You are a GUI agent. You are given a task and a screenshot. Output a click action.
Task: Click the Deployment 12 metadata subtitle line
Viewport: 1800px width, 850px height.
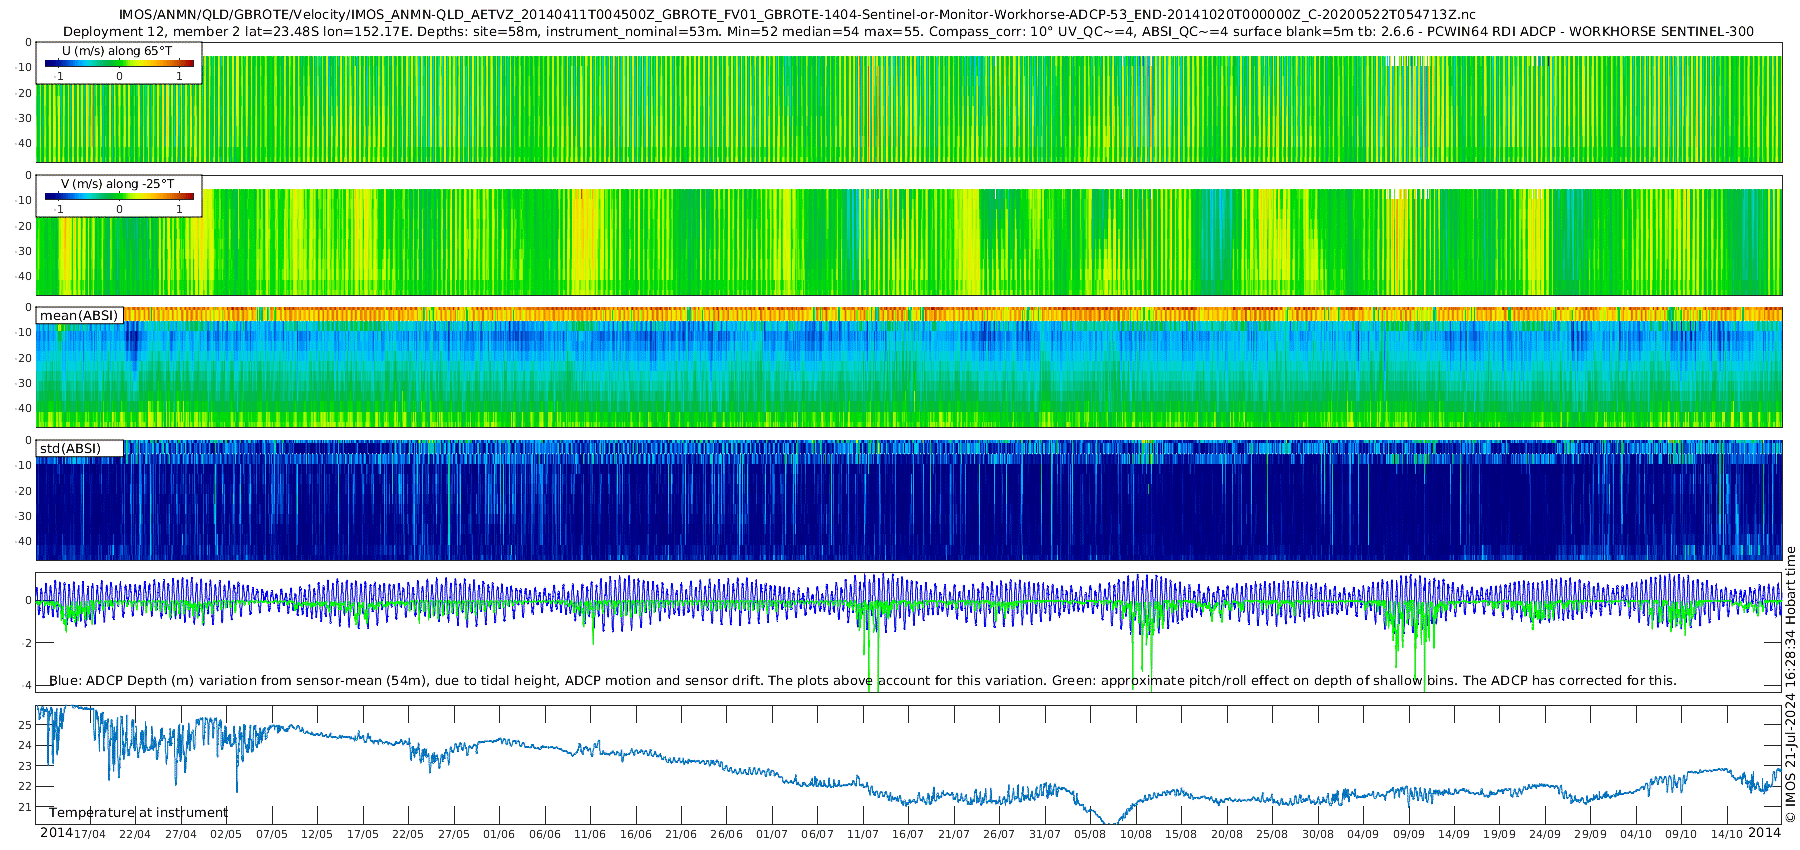coord(908,31)
